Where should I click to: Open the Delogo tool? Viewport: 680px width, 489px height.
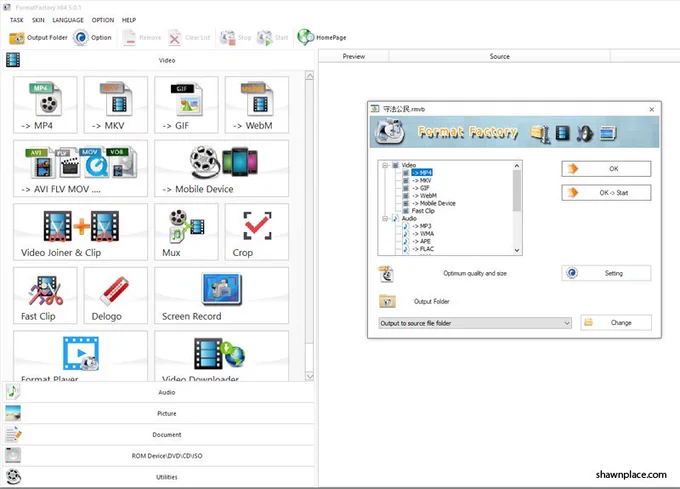pos(116,296)
